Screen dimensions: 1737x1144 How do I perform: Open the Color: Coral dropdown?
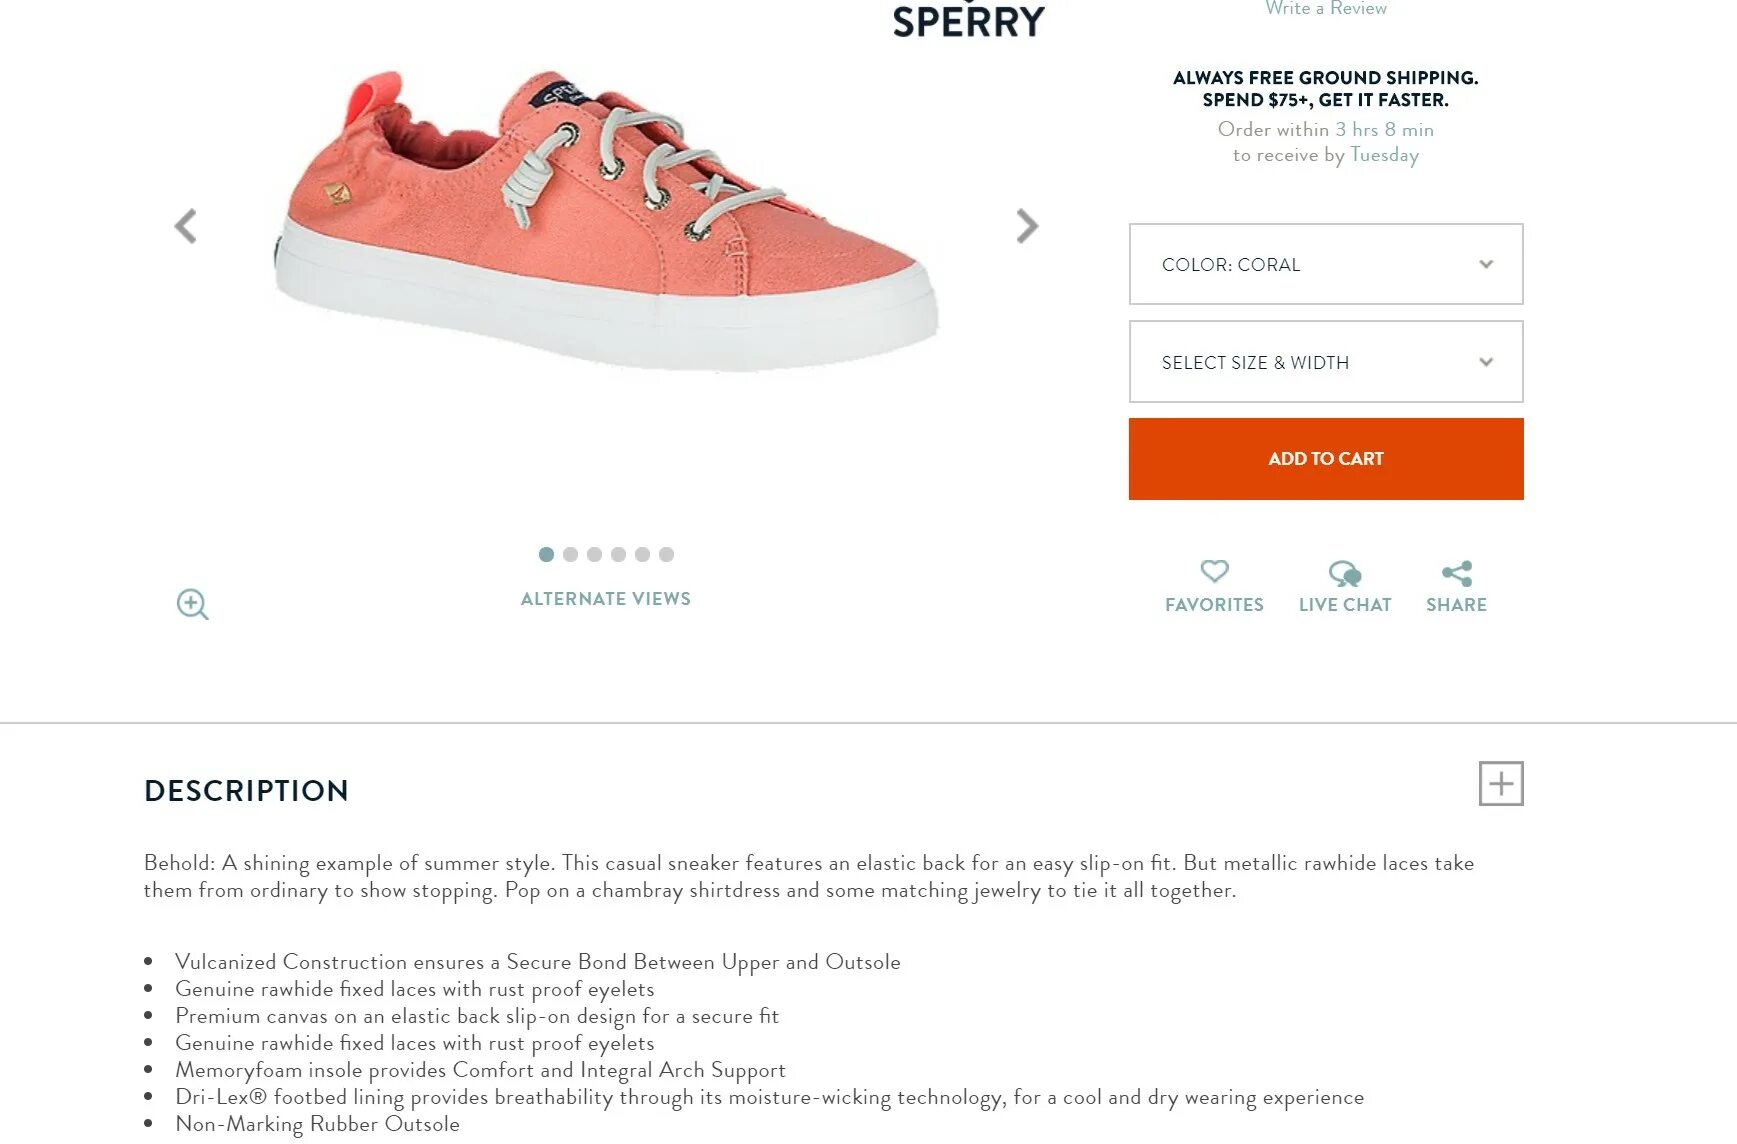[x=1325, y=264]
